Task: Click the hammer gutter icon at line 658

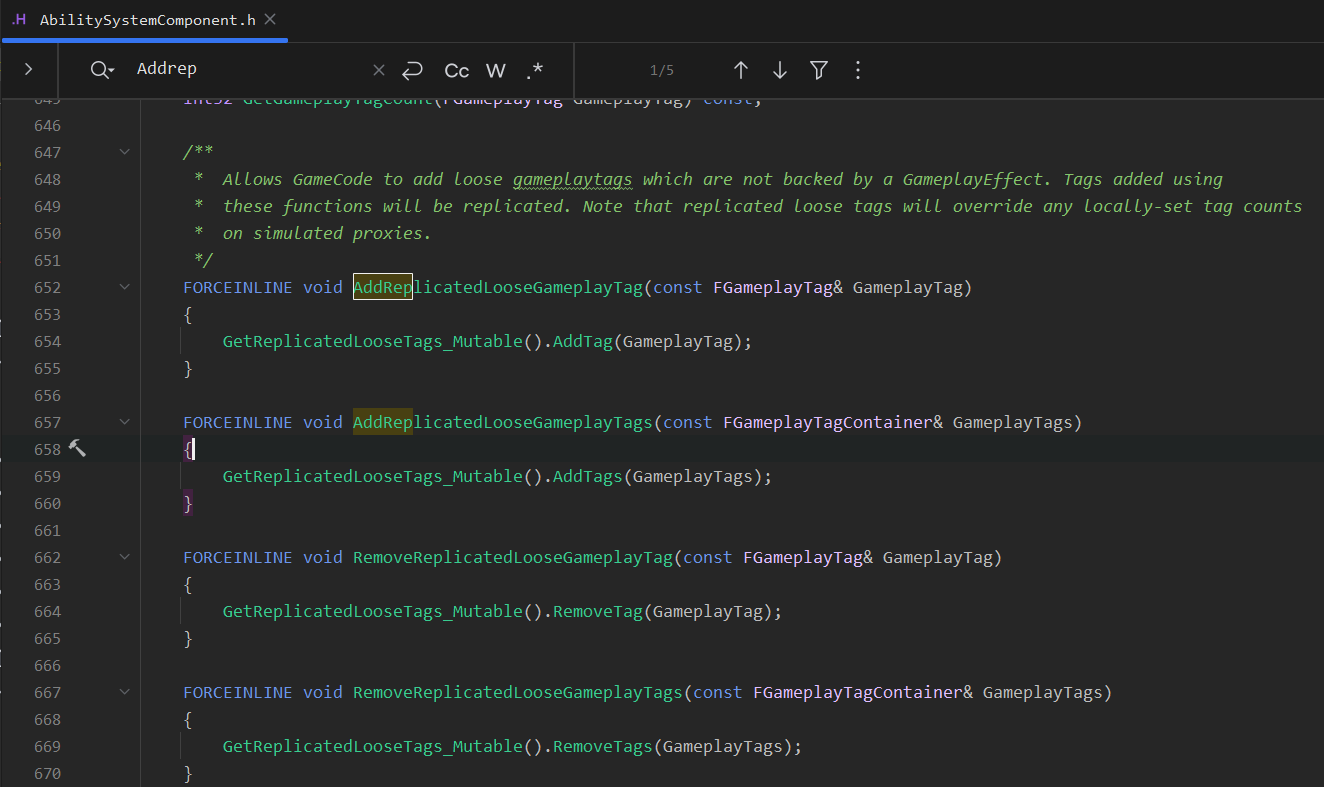Action: (x=77, y=449)
